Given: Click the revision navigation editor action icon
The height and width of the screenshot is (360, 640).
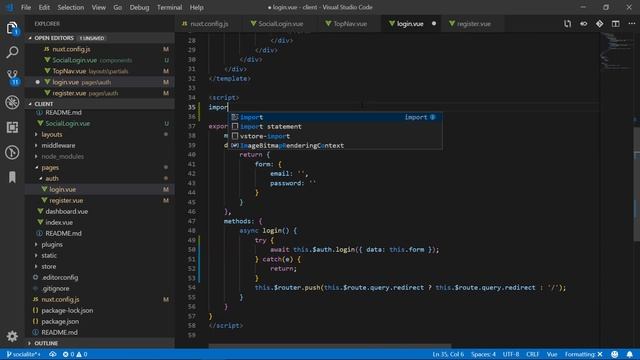Looking at the screenshot, I should tap(584, 24).
